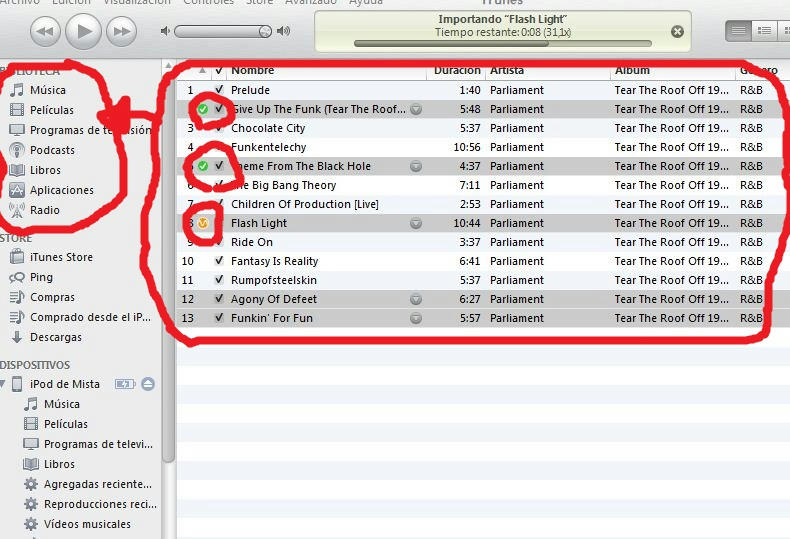
Task: Open Reproducciones recientes smart playlist
Action: click(100, 504)
